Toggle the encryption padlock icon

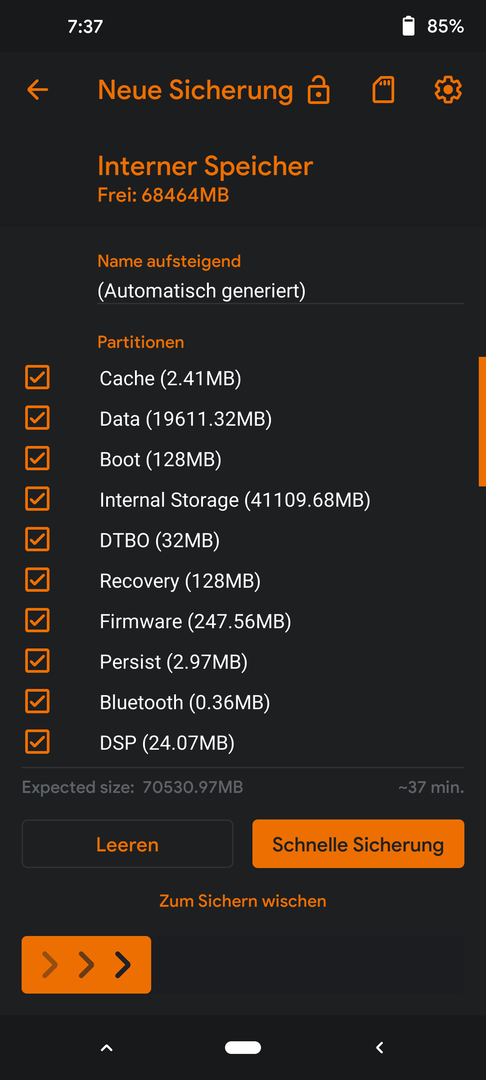318,90
